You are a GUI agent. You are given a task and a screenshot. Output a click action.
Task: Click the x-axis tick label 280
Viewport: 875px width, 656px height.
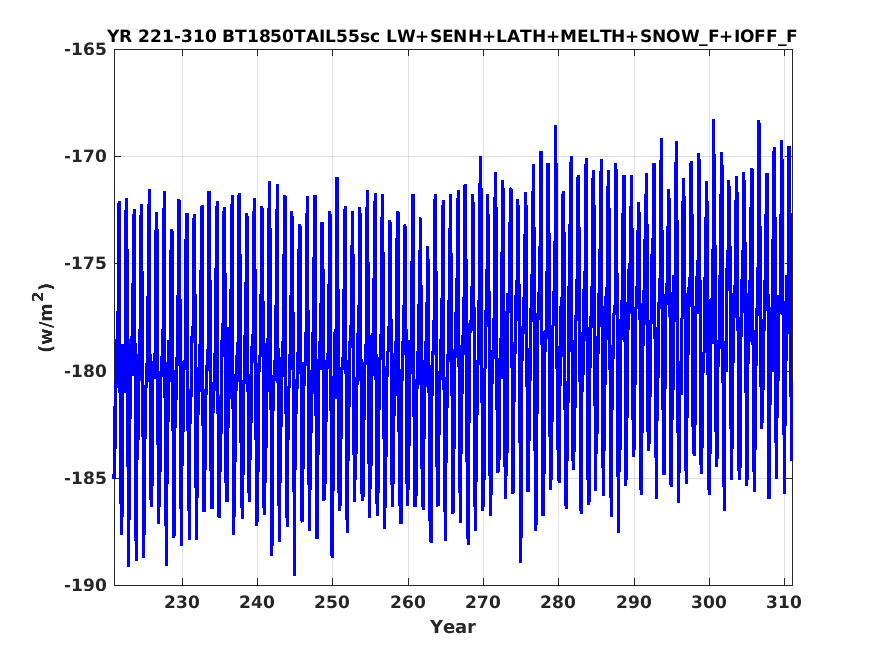pos(559,602)
